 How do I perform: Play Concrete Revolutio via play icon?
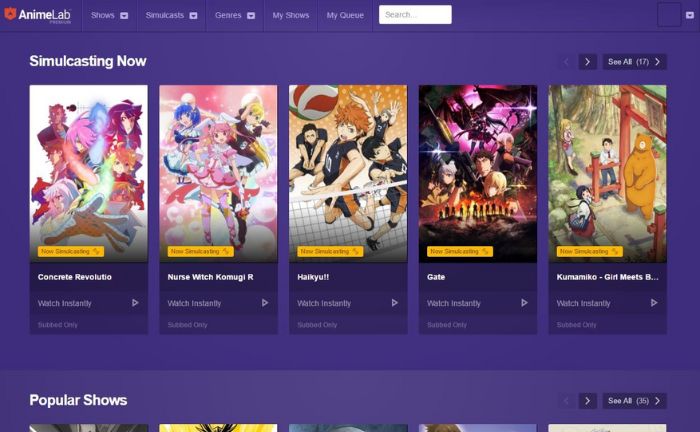click(135, 303)
